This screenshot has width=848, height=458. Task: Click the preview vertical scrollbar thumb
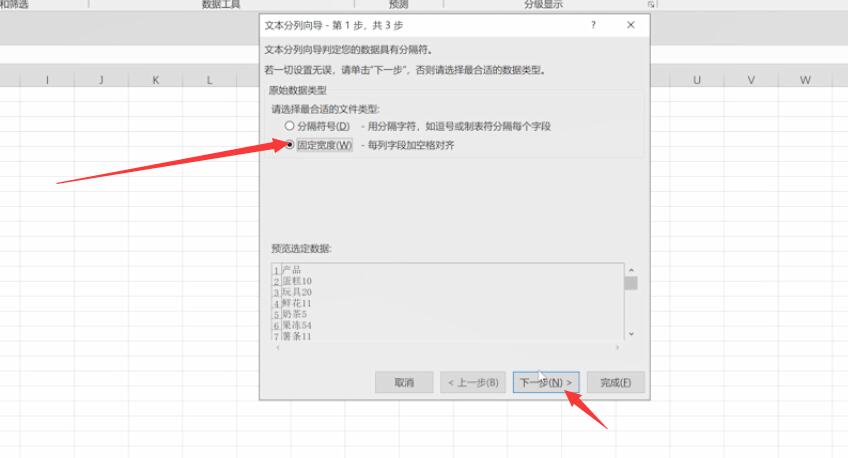(631, 283)
